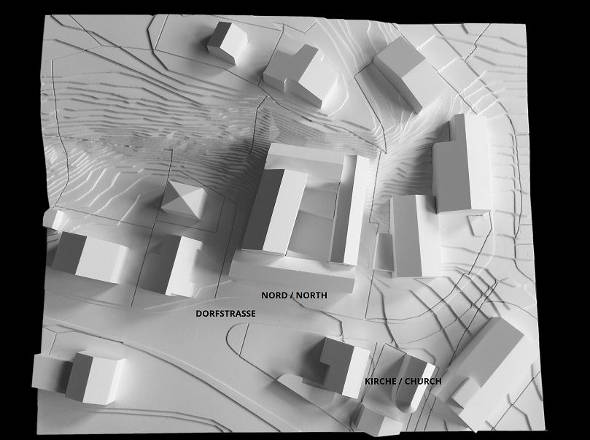The width and height of the screenshot is (590, 440).
Task: Select the small cube building at model top
Action: pyautogui.click(x=227, y=42)
